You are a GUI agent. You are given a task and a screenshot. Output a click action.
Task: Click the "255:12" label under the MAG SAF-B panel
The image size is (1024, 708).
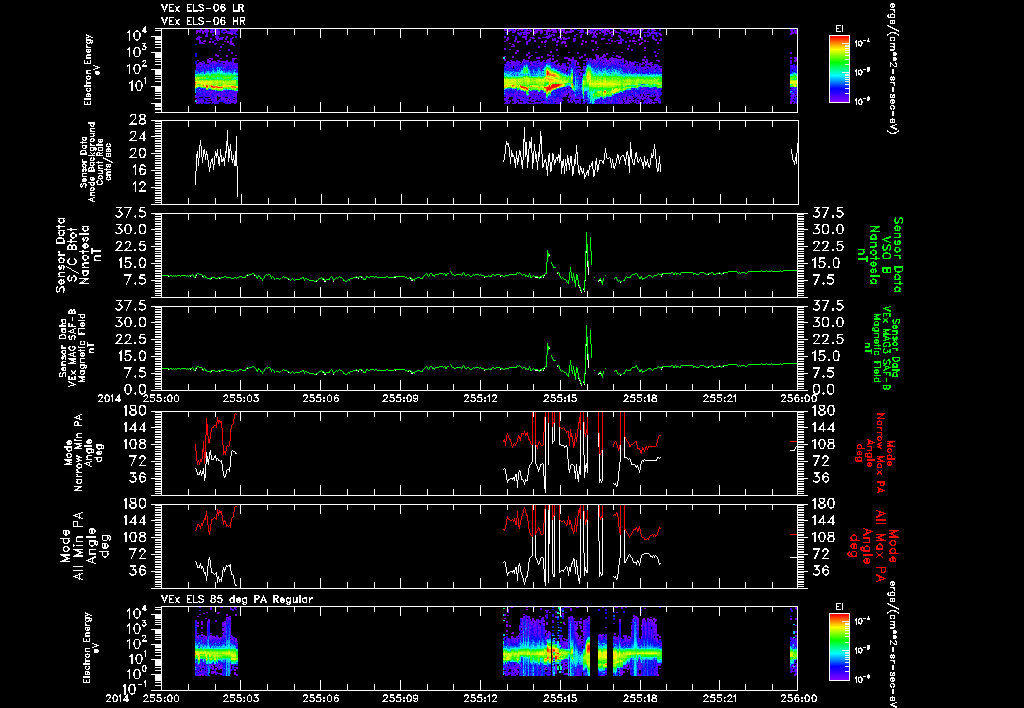tap(481, 398)
